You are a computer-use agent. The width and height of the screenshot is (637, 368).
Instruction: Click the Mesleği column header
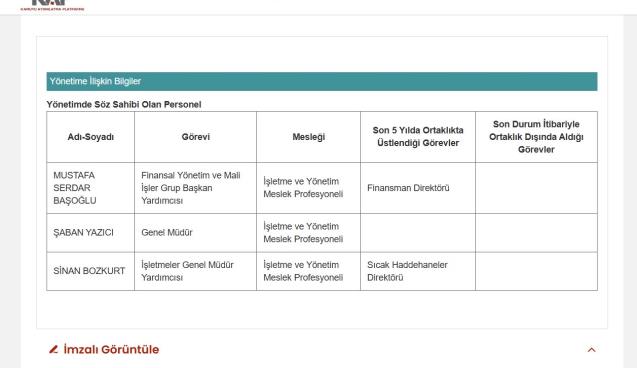[x=308, y=137]
